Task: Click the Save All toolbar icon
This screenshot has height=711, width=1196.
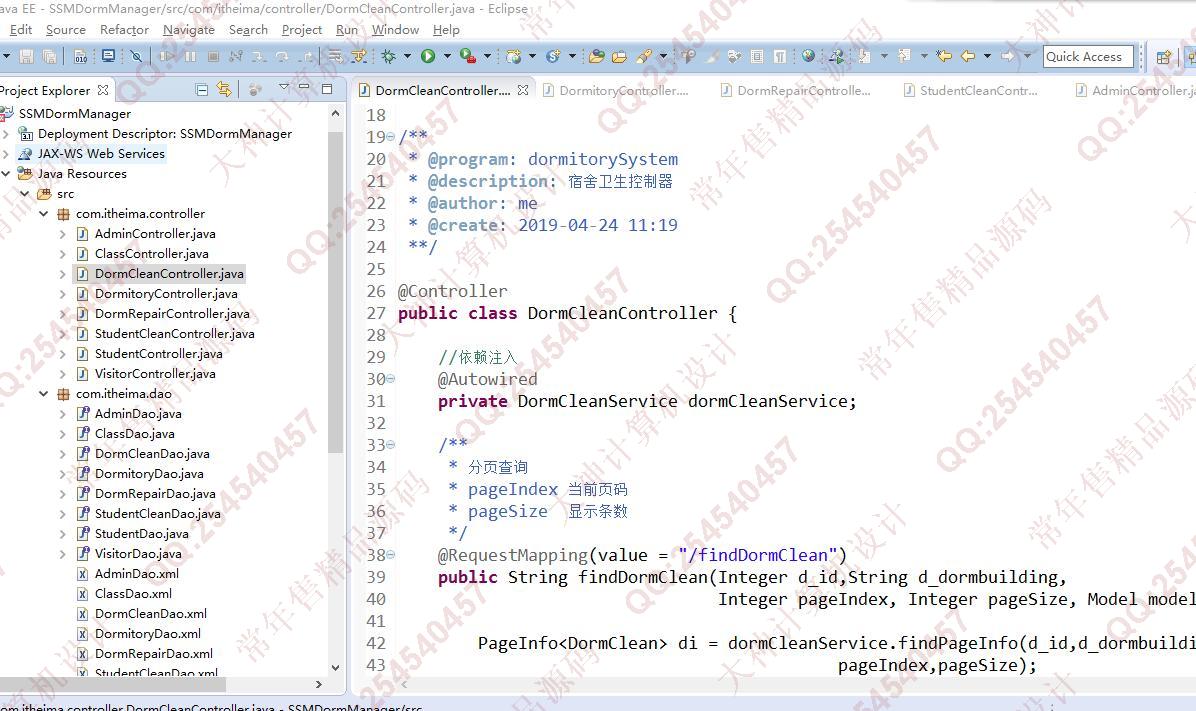Action: (50, 56)
